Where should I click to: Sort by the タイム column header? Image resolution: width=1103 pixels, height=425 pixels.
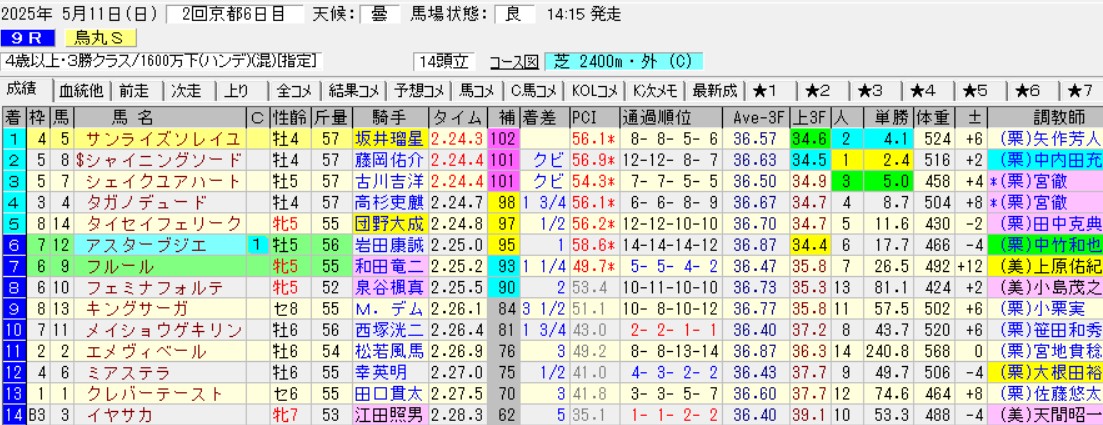tap(457, 116)
